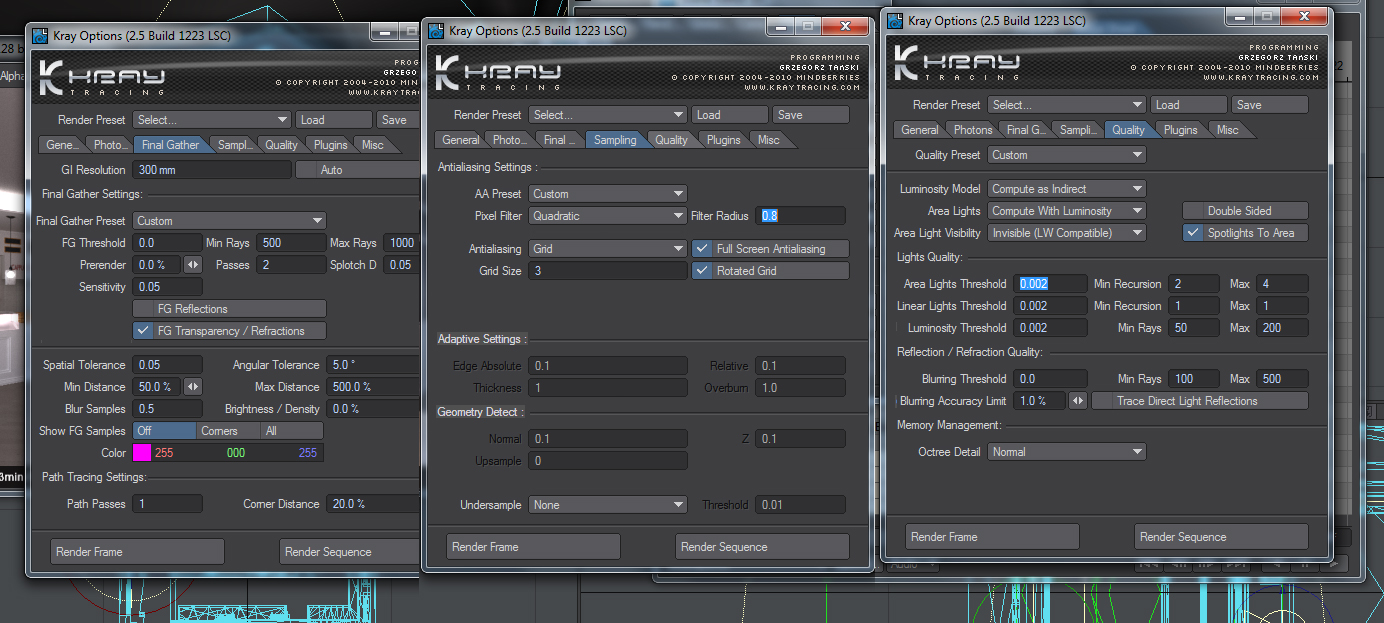Open the Final Gather Preset dropdown

point(229,221)
